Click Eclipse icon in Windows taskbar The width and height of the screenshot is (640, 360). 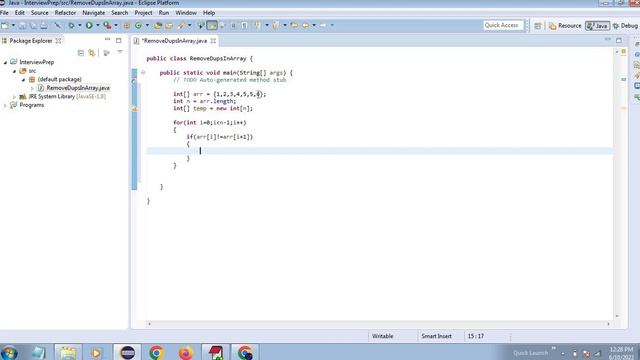[127, 352]
